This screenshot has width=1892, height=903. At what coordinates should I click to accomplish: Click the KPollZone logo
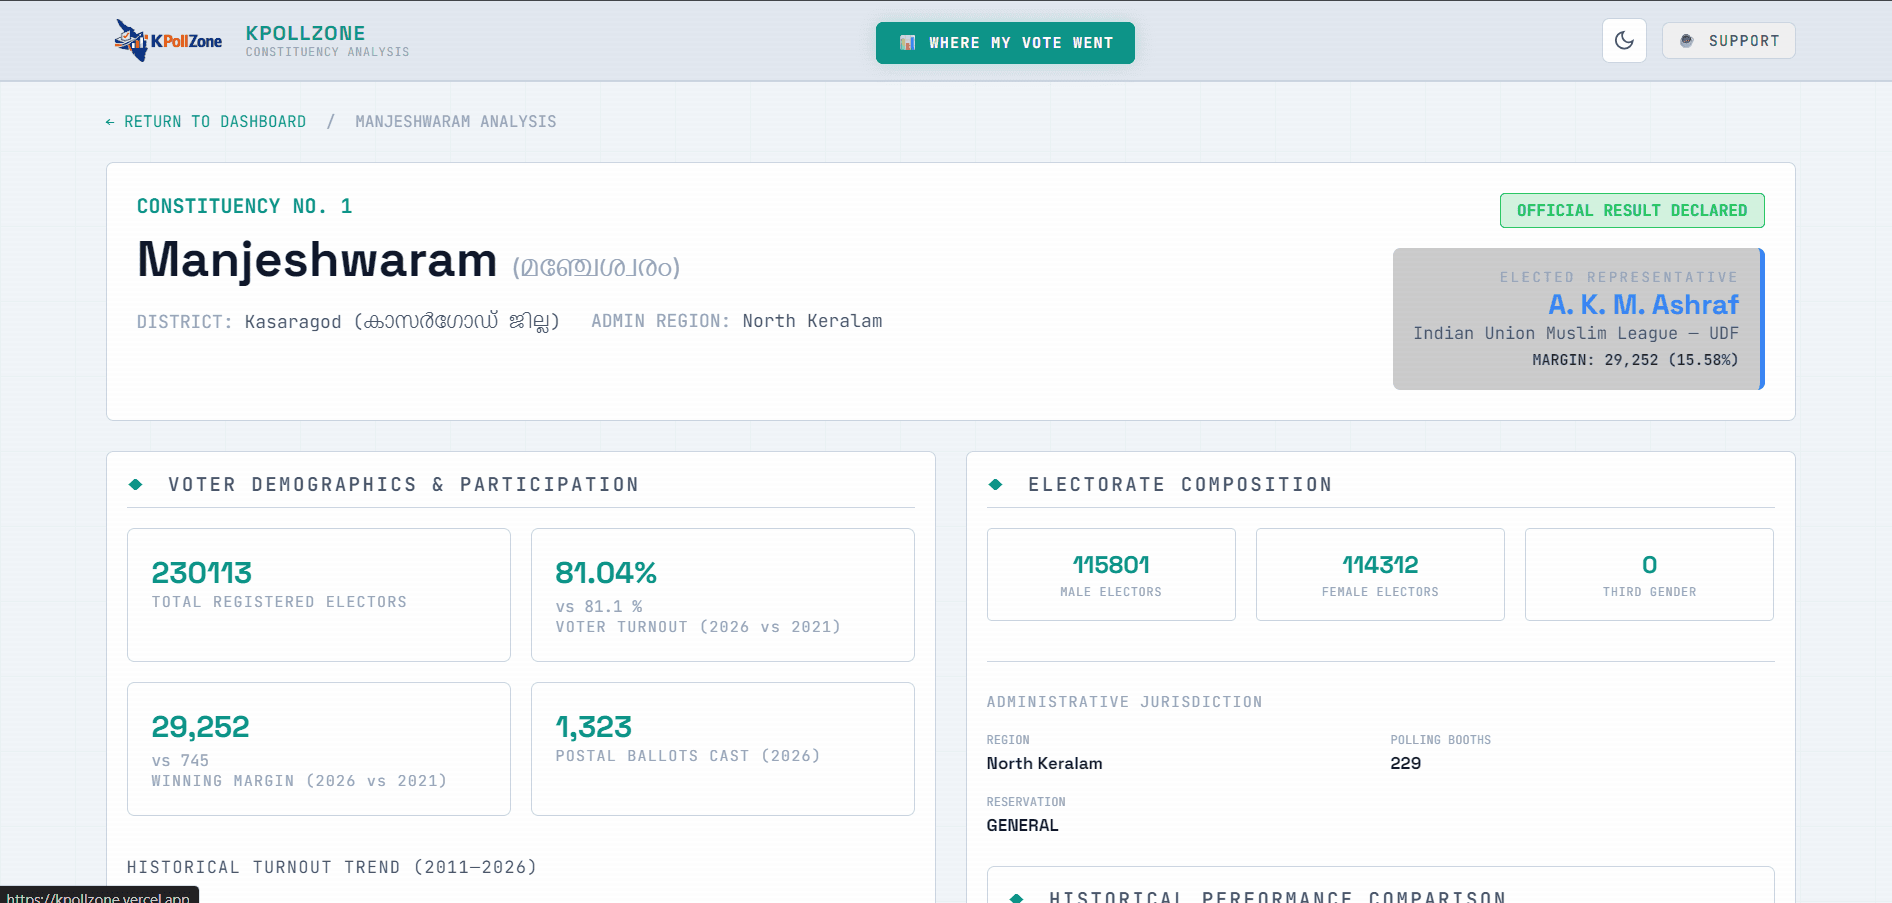coord(168,41)
